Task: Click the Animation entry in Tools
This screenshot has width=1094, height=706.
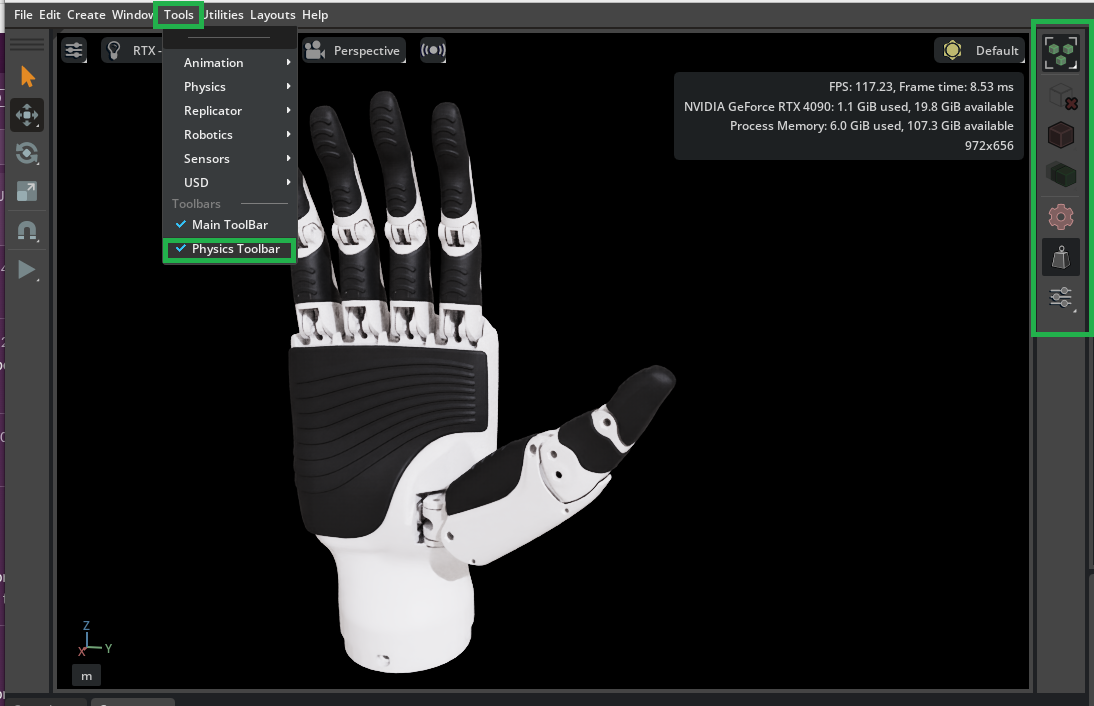Action: 214,62
